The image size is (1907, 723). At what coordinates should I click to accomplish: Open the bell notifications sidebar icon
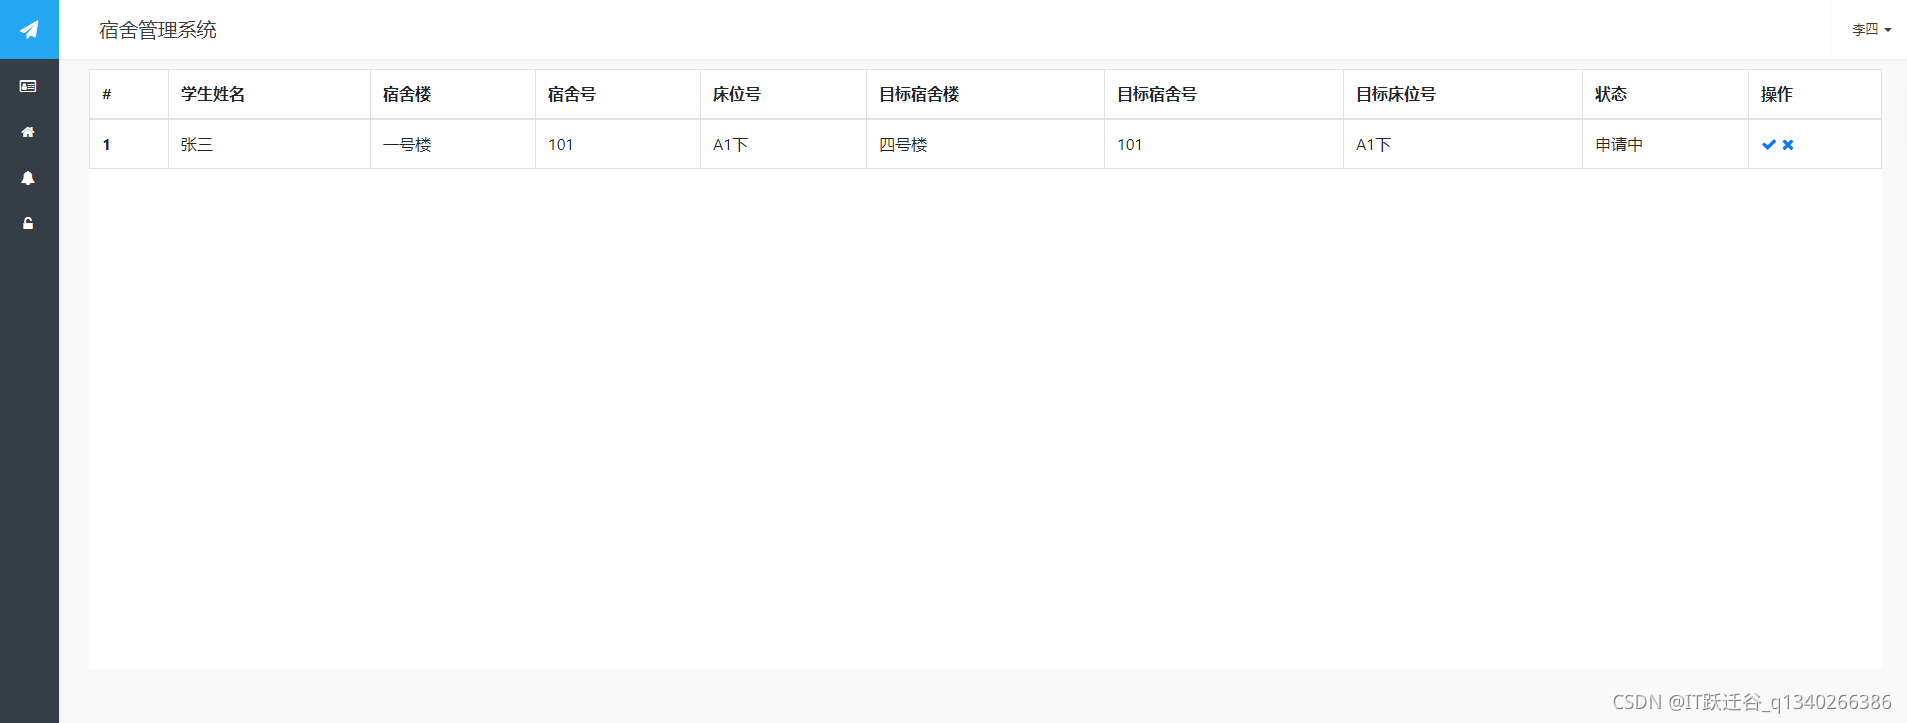28,178
